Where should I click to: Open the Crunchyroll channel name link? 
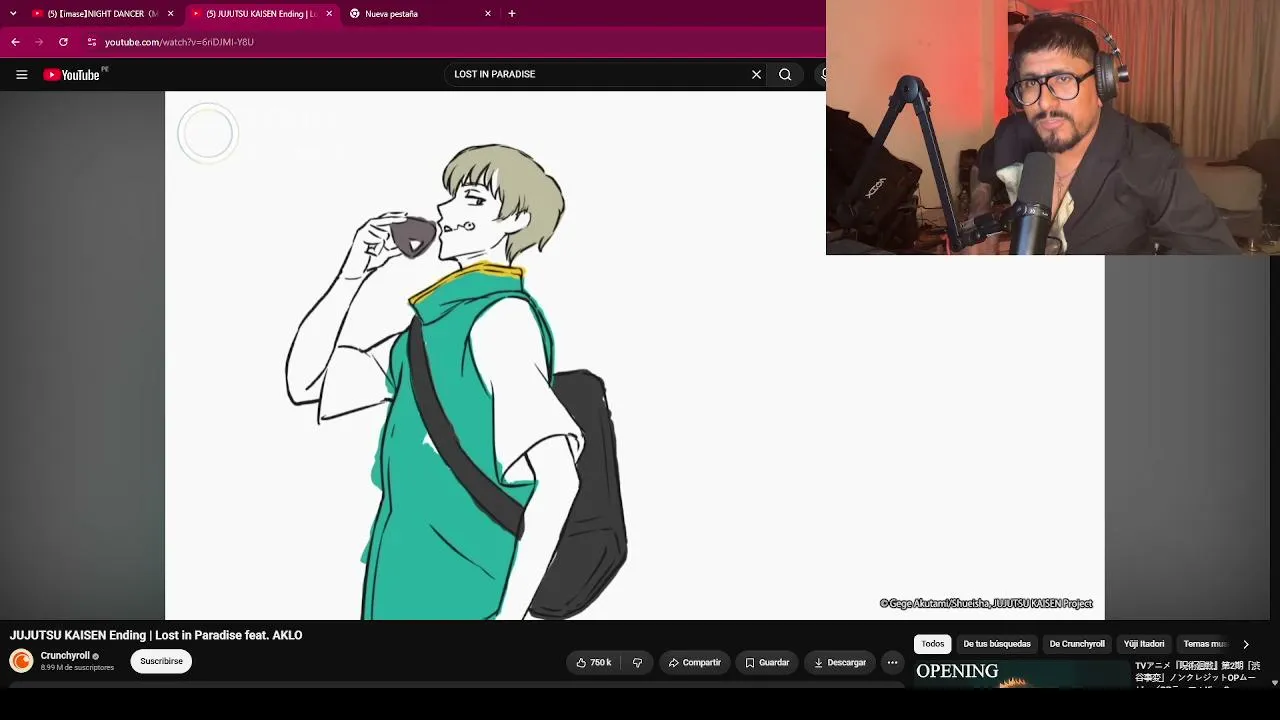tap(65, 656)
